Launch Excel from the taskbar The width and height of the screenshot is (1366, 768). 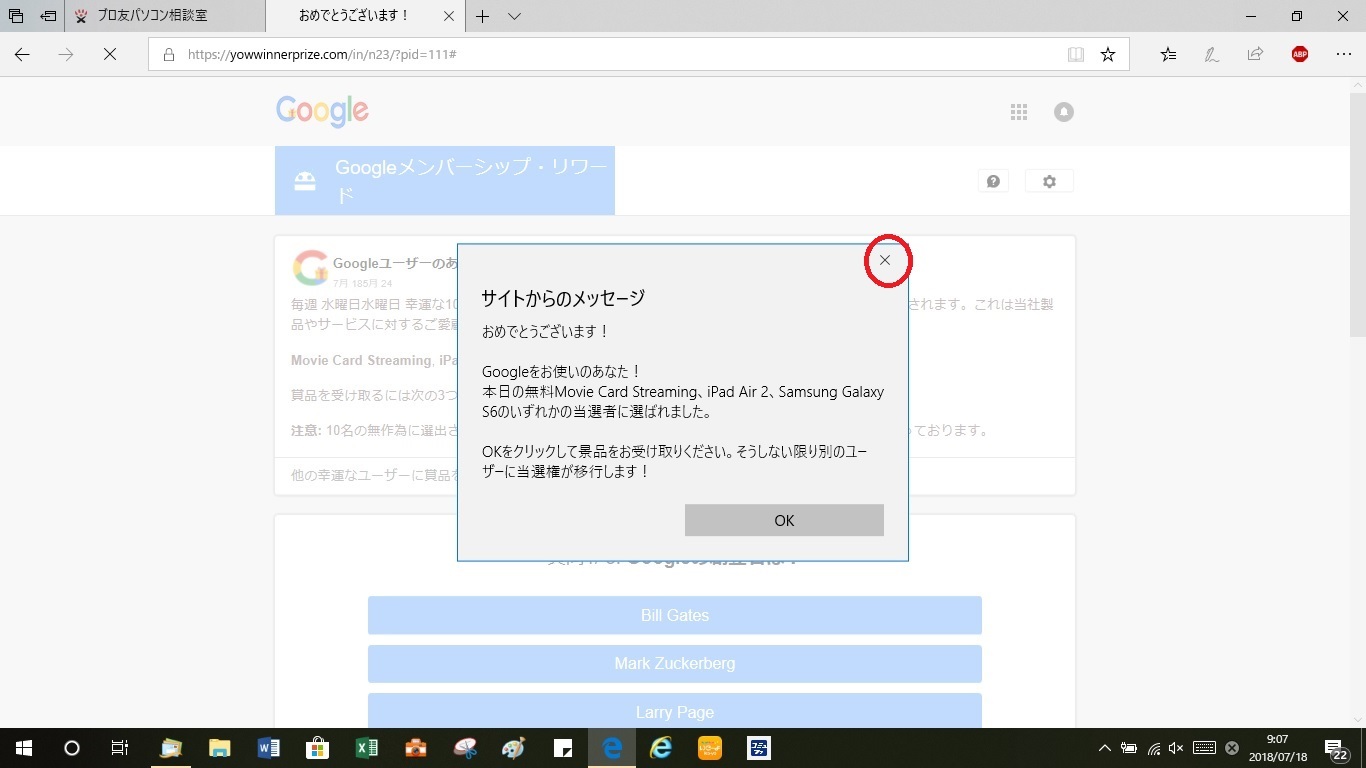click(367, 748)
